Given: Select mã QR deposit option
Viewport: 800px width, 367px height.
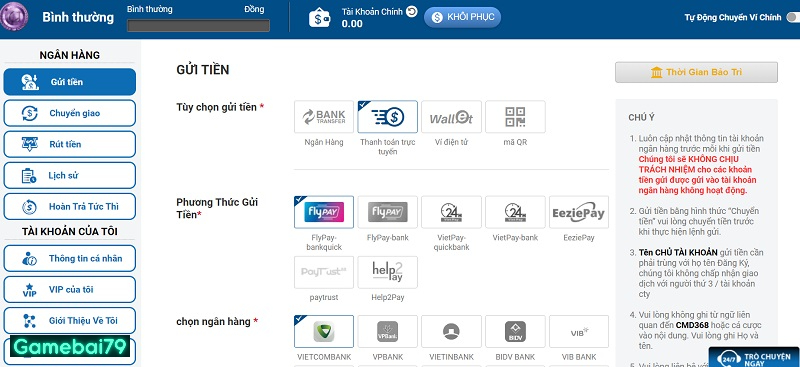Looking at the screenshot, I should click(x=515, y=117).
